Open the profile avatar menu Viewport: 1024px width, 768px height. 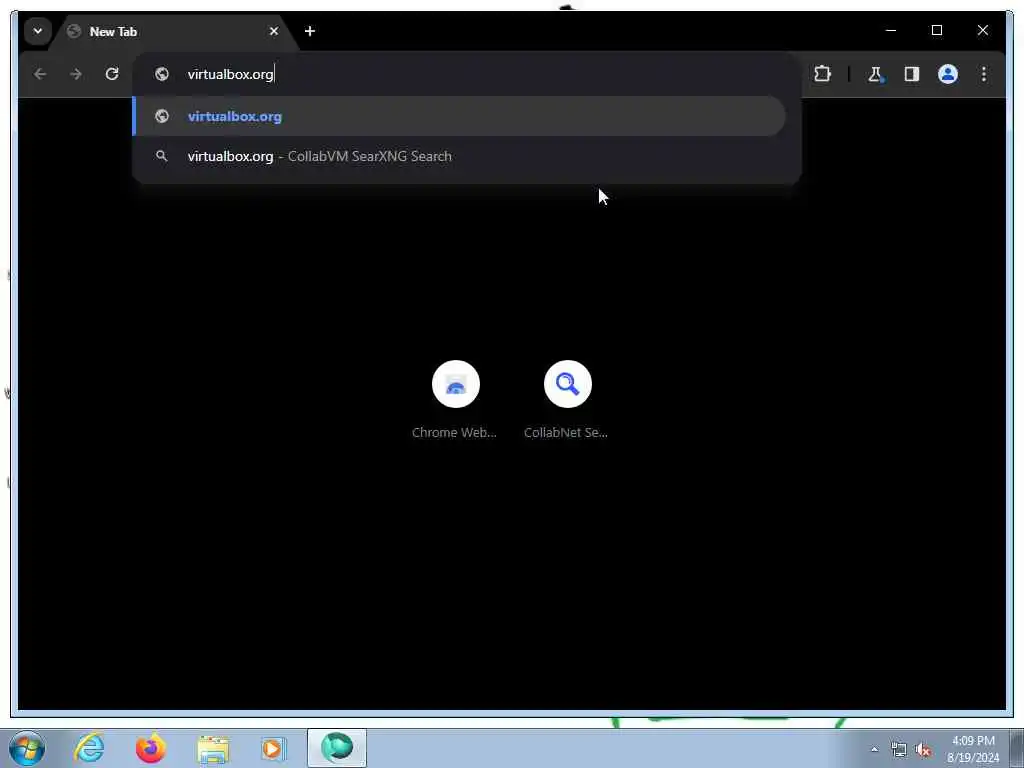pyautogui.click(x=948, y=74)
